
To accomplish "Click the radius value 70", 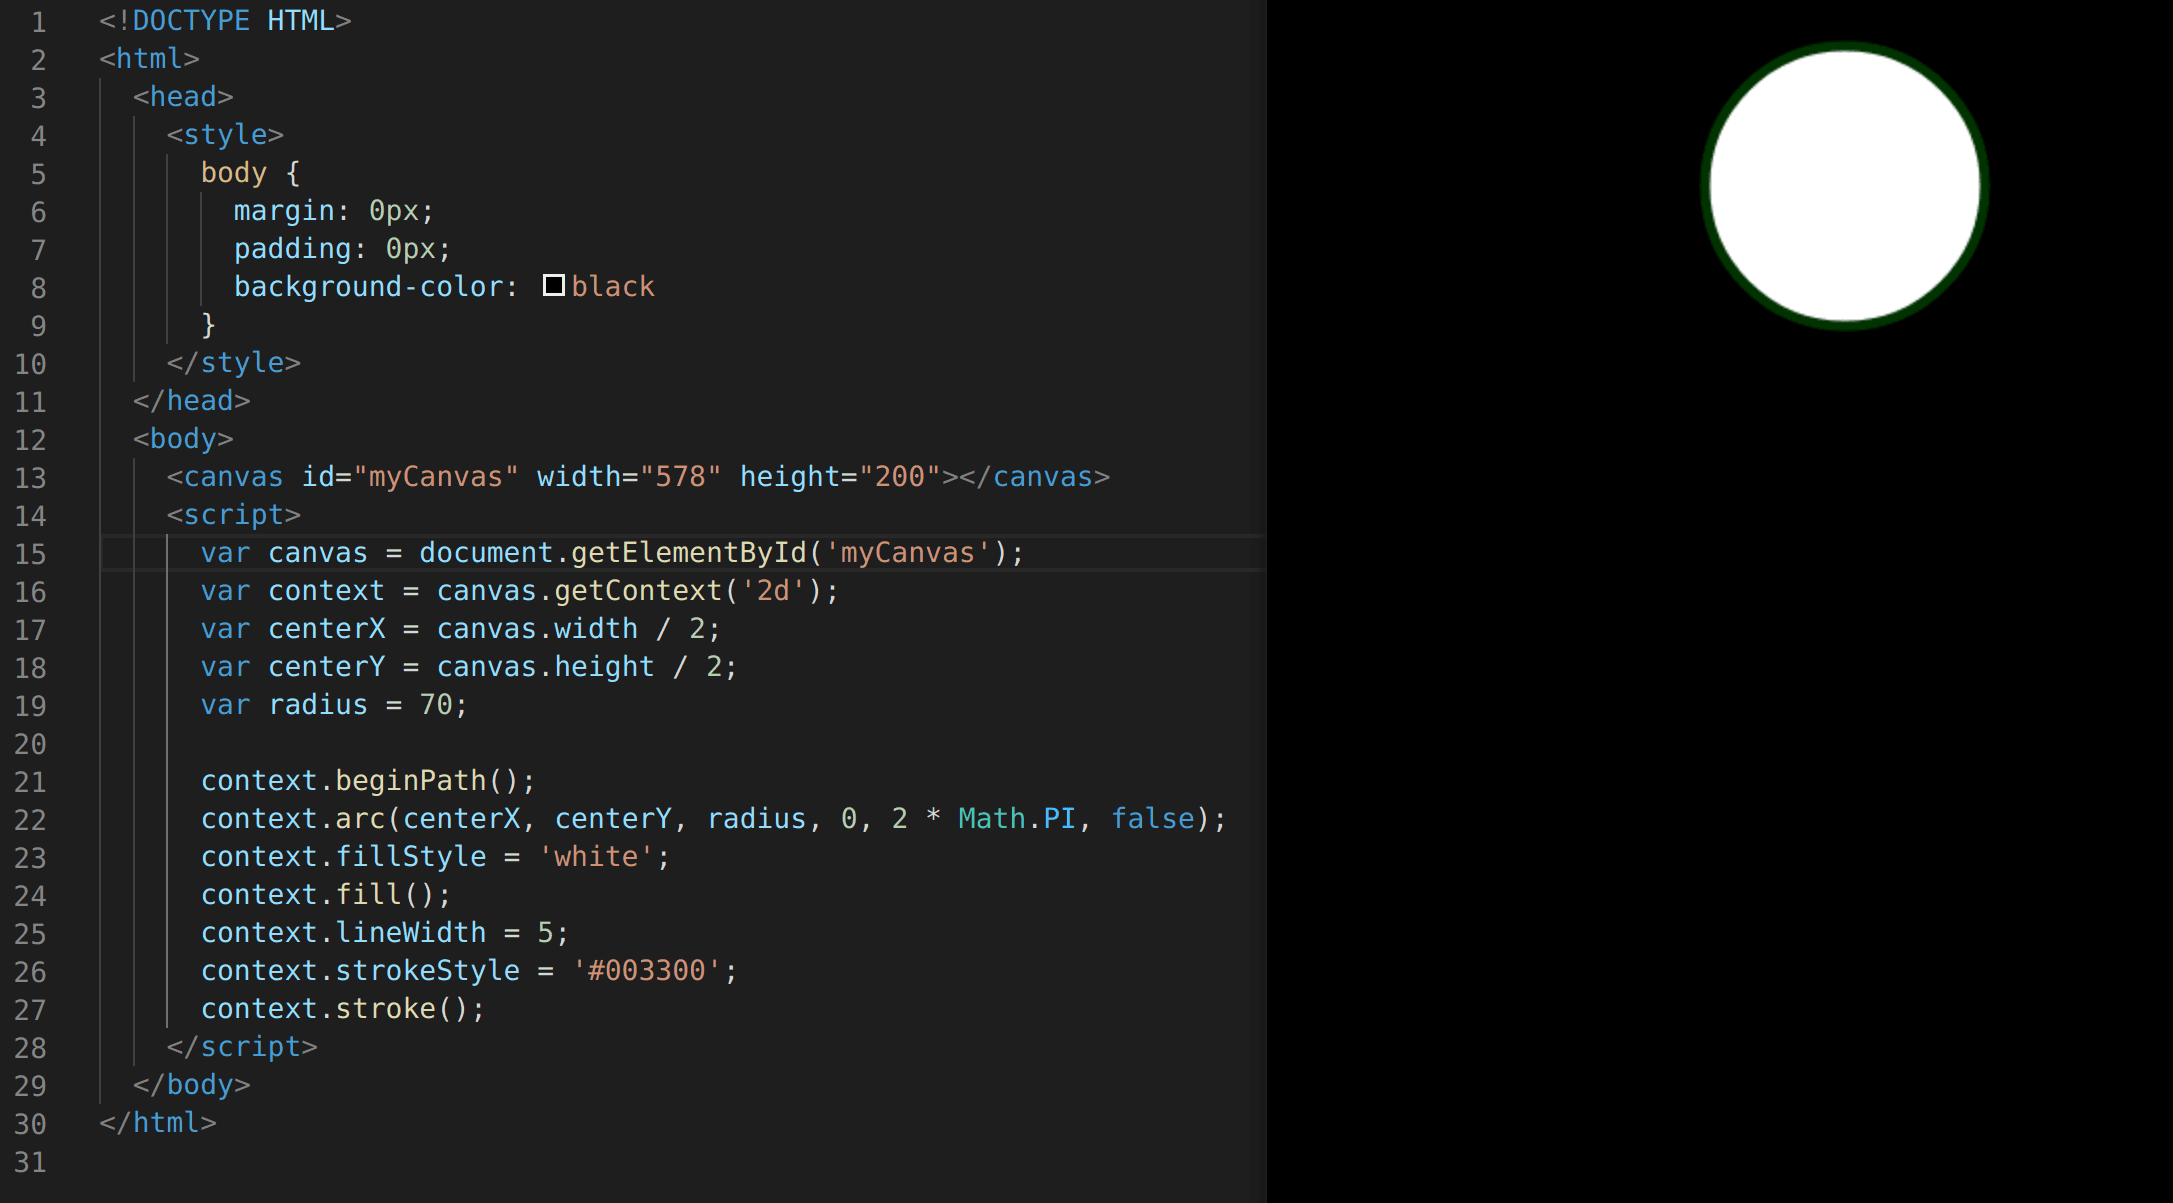I will [x=436, y=705].
